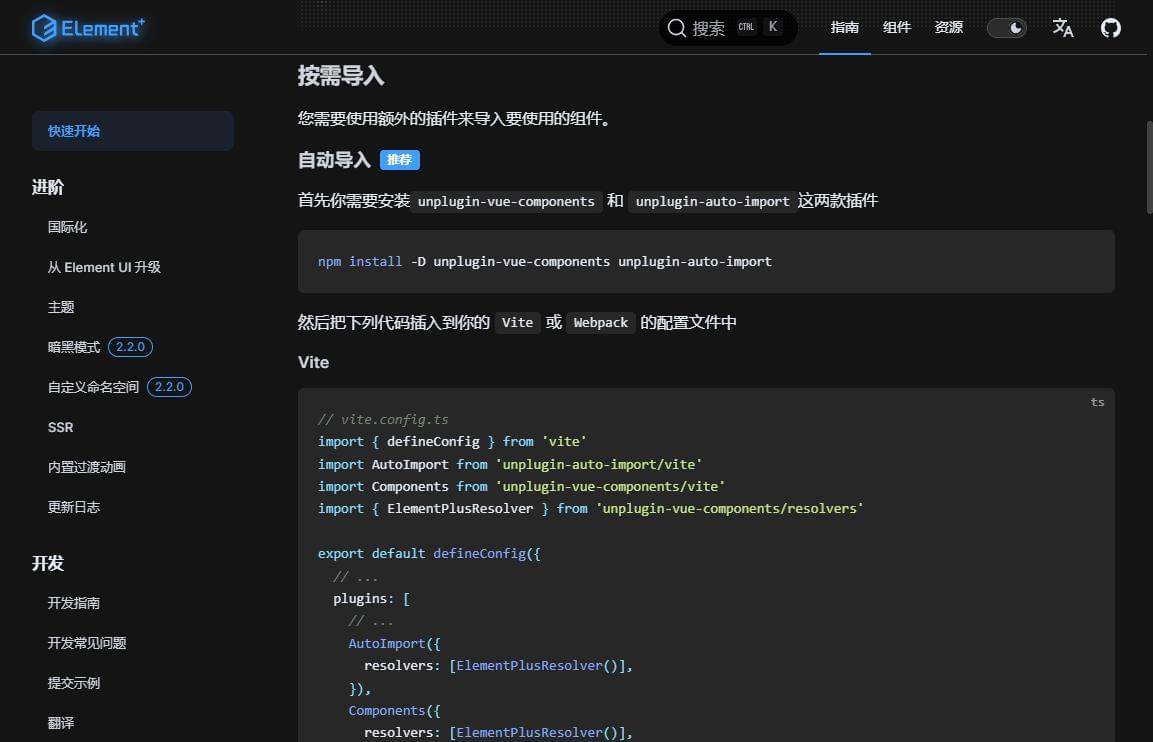Open the 组件 nav tab

(x=897, y=28)
